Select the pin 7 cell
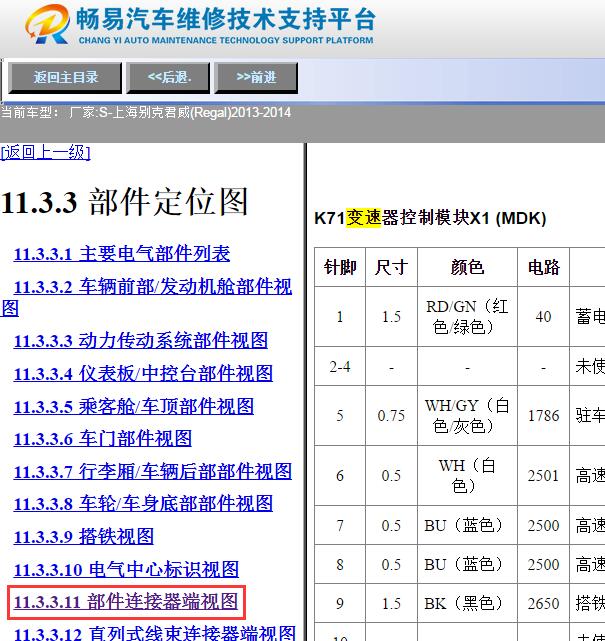 pyautogui.click(x=340, y=525)
